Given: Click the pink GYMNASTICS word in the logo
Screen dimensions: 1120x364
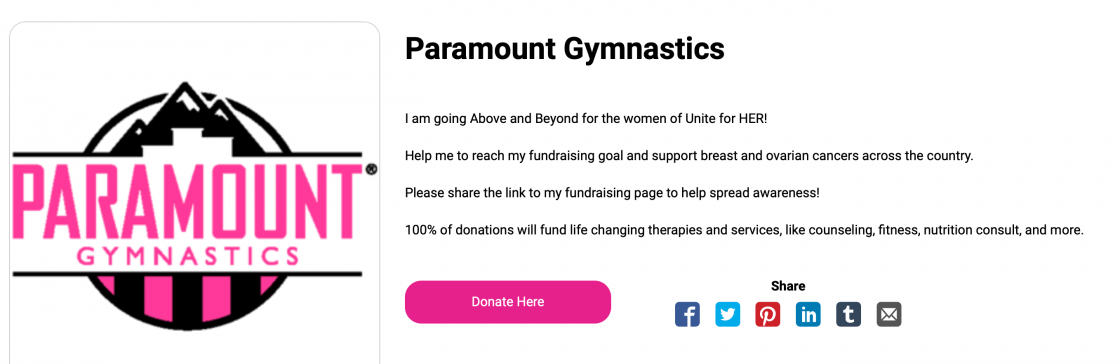Looking at the screenshot, I should coord(189,256).
